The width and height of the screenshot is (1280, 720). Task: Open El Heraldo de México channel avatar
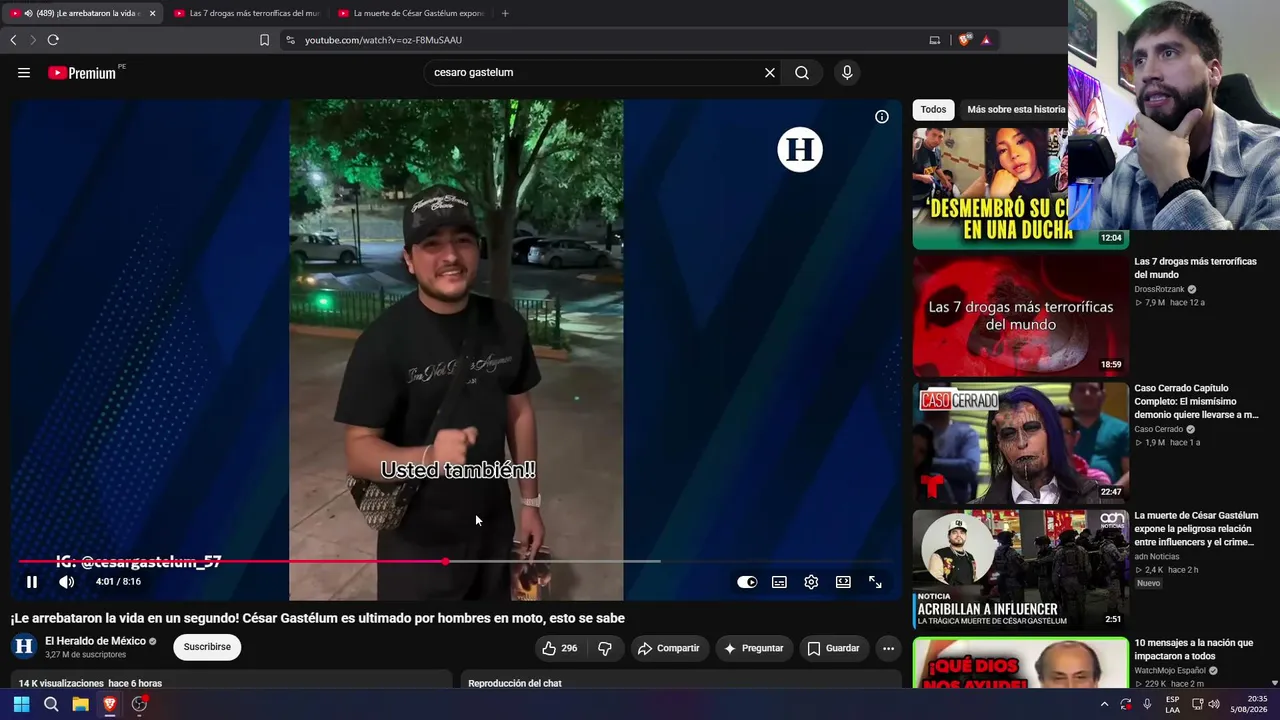coord(24,647)
